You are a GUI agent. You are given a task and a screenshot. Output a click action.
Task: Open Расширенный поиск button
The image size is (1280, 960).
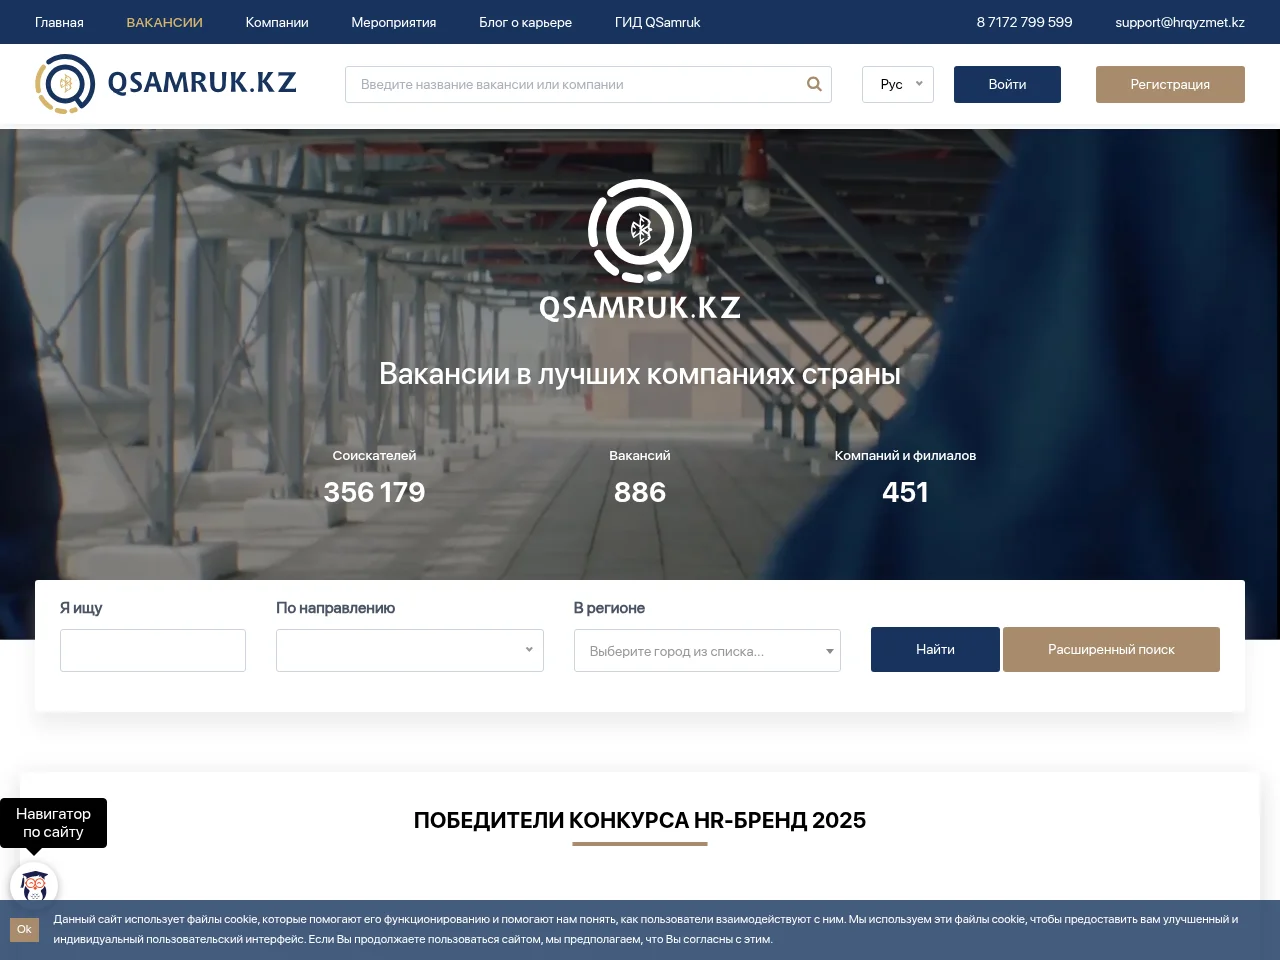tap(1111, 649)
